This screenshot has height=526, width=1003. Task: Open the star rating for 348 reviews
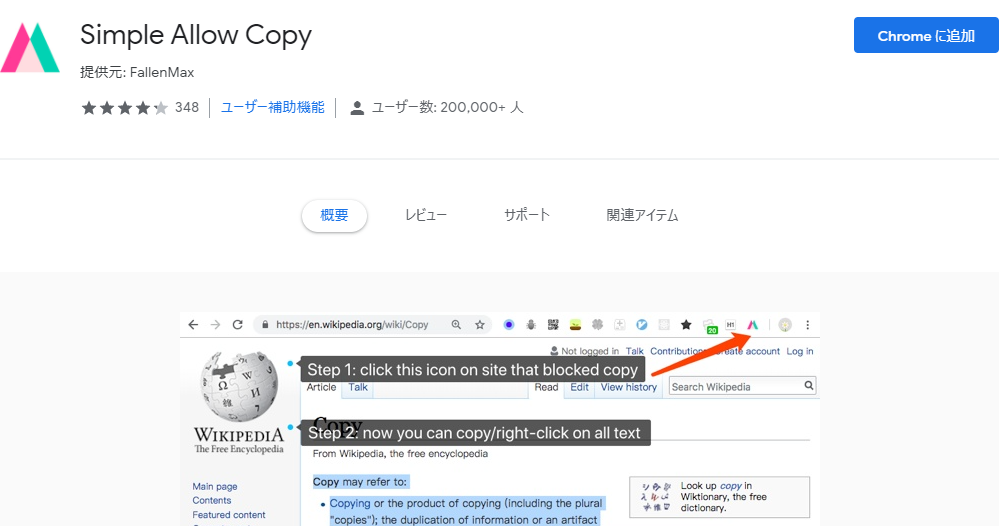(125, 108)
